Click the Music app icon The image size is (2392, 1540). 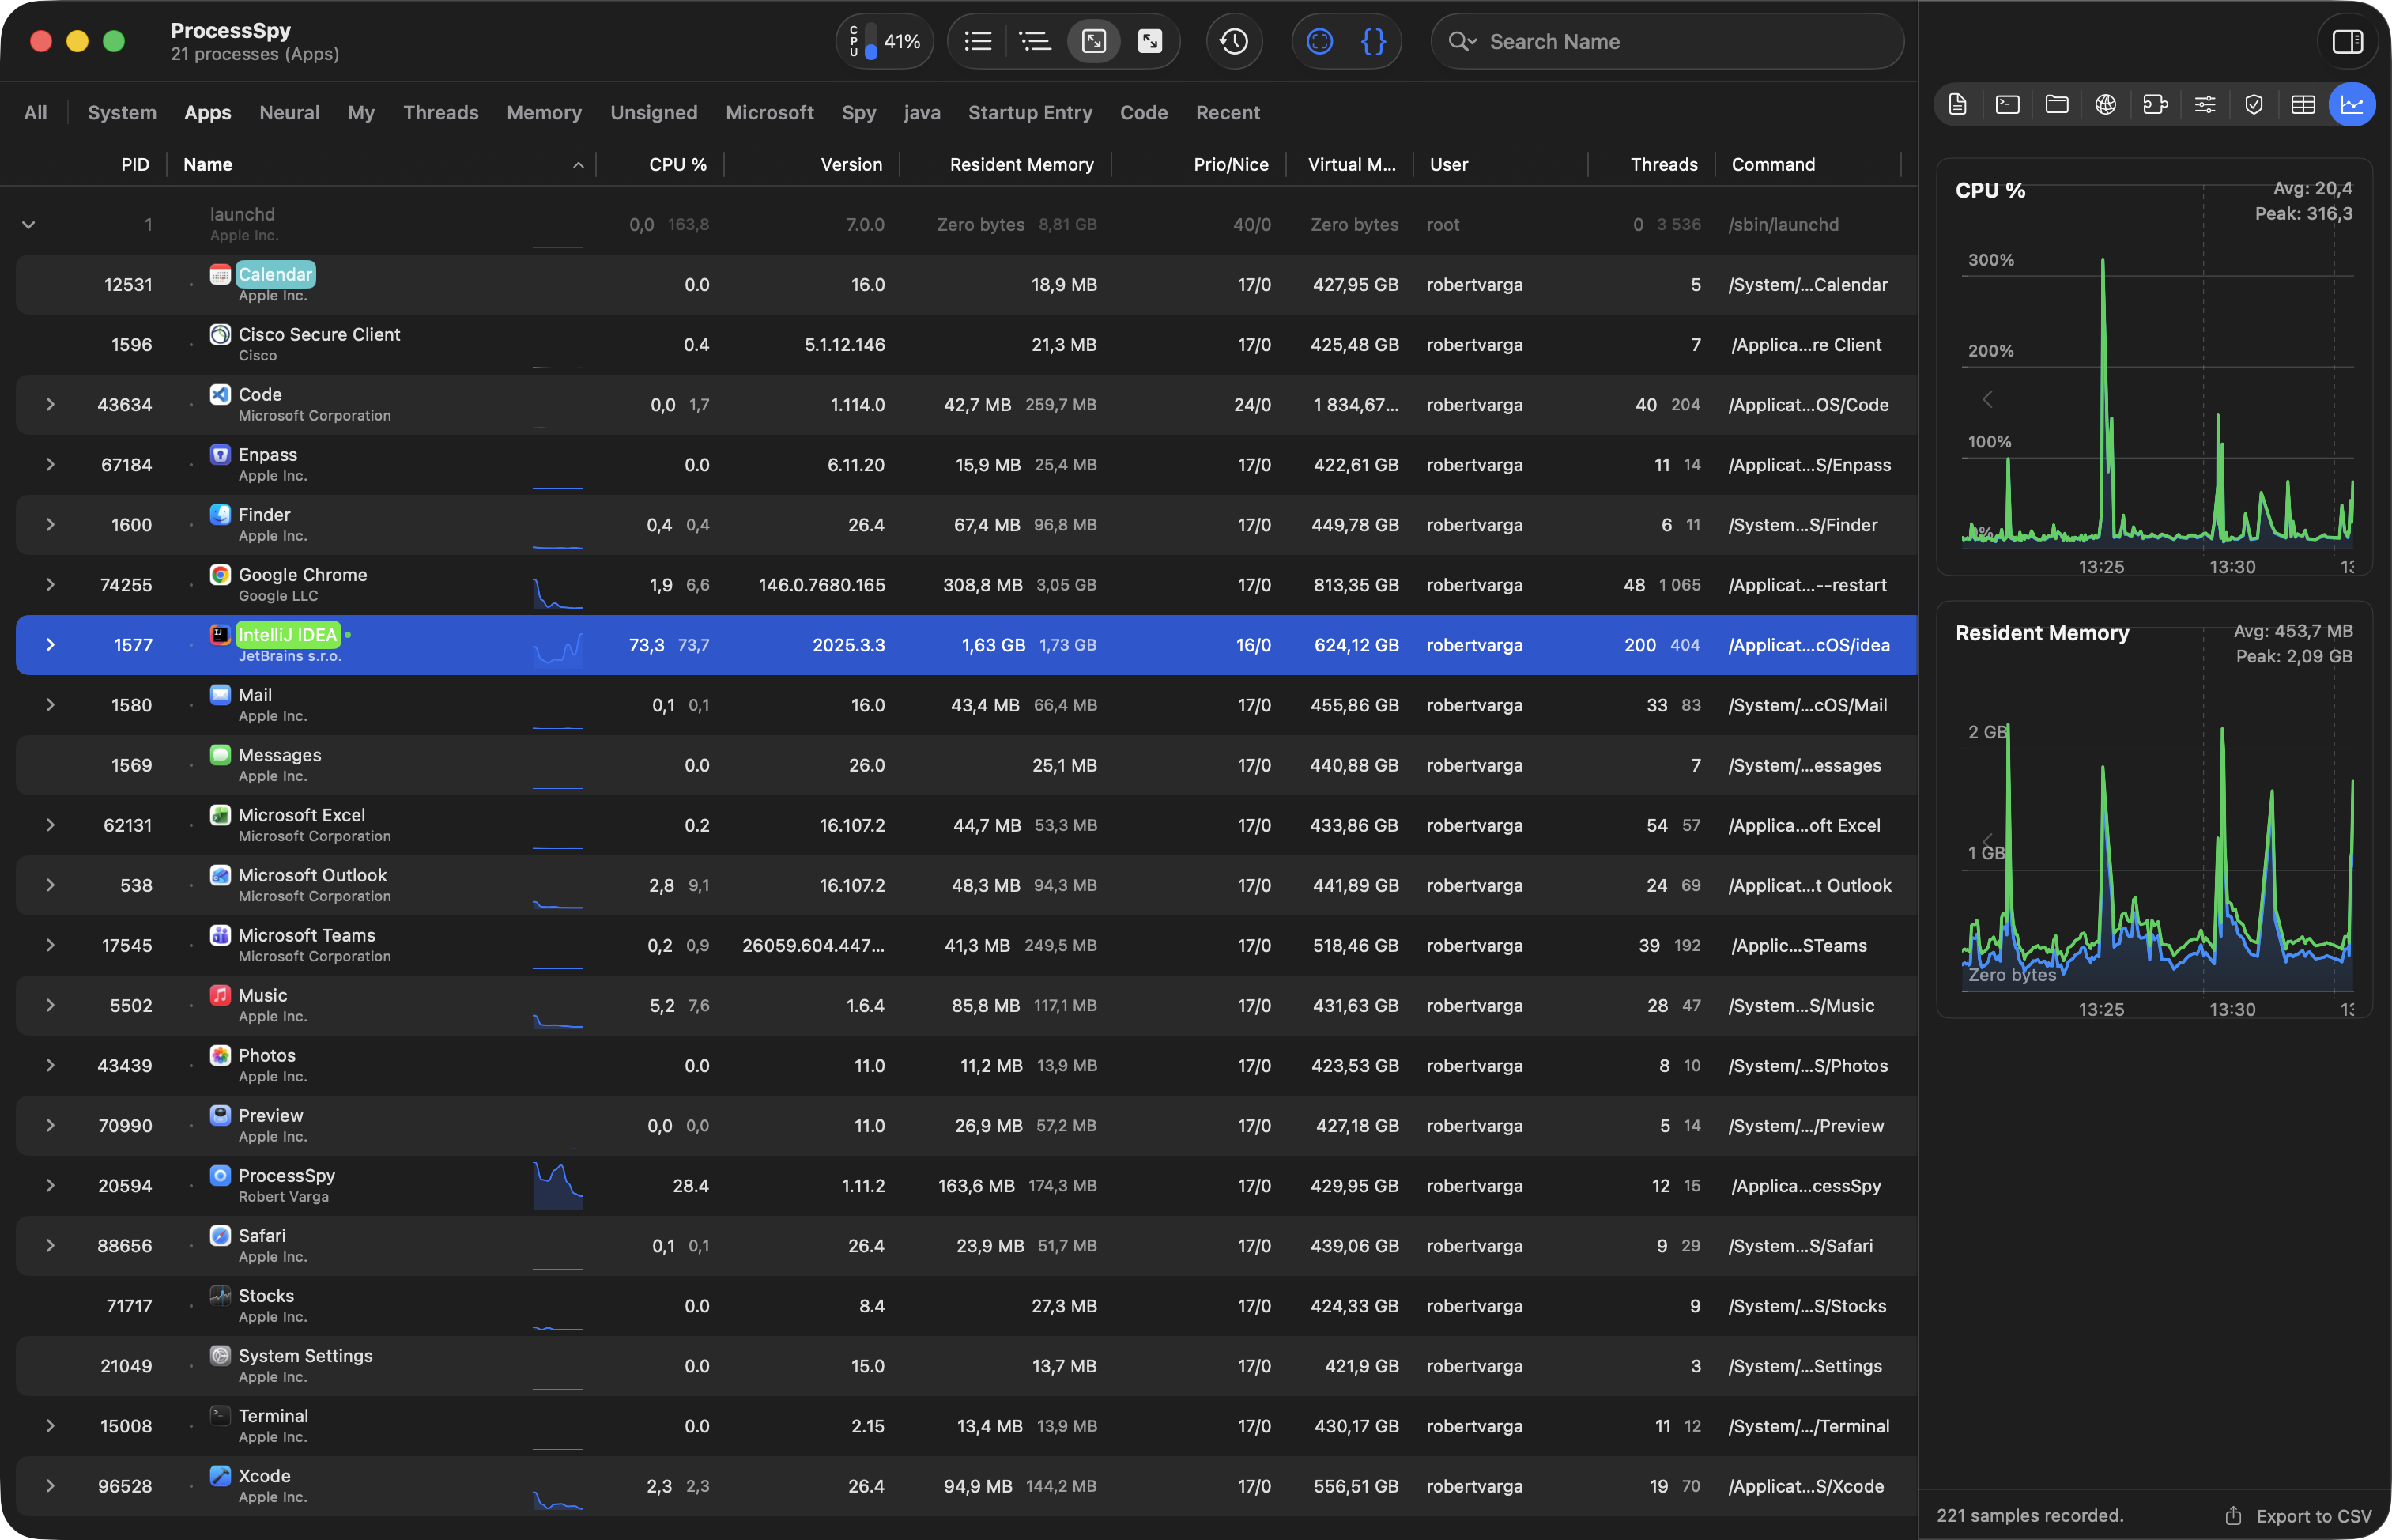click(x=220, y=995)
